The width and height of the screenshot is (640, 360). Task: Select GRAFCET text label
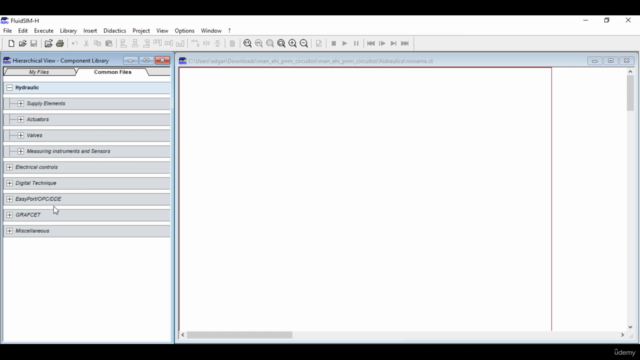click(x=28, y=215)
